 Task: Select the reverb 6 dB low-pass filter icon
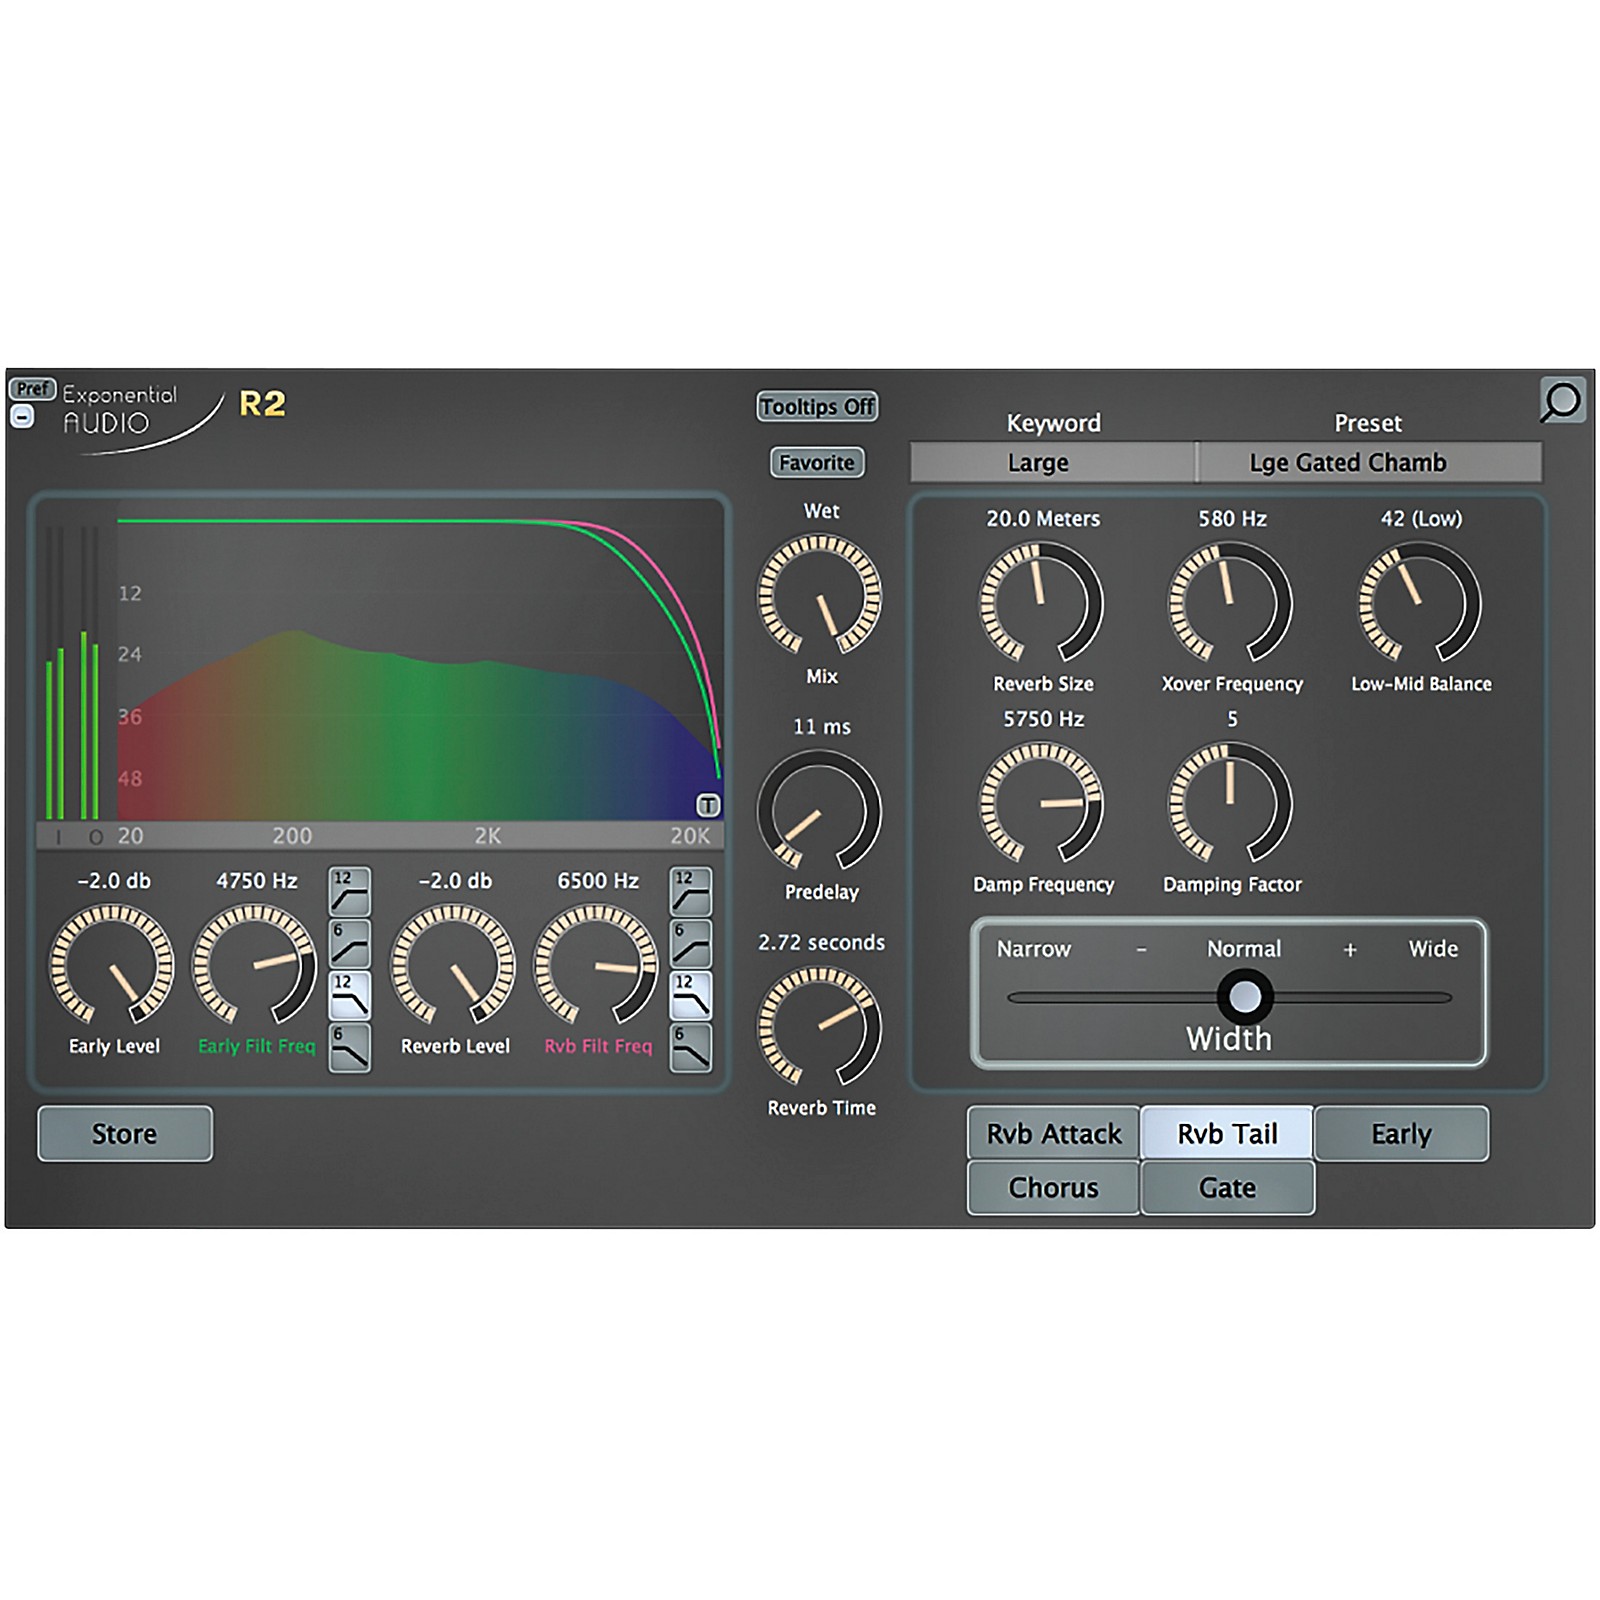tap(690, 1047)
